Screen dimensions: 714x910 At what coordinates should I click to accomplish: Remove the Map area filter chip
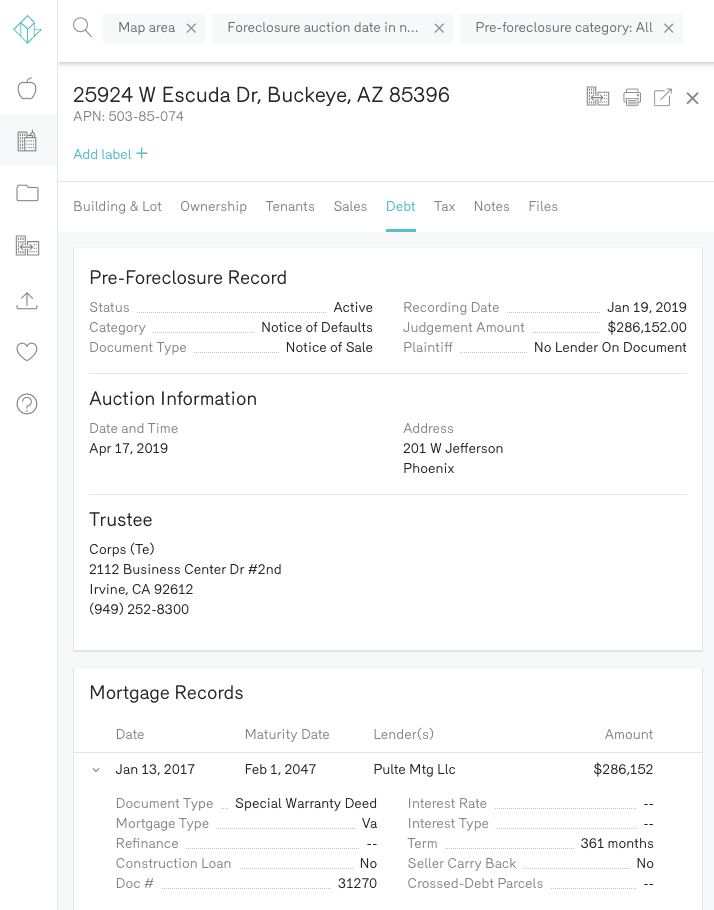tap(191, 29)
